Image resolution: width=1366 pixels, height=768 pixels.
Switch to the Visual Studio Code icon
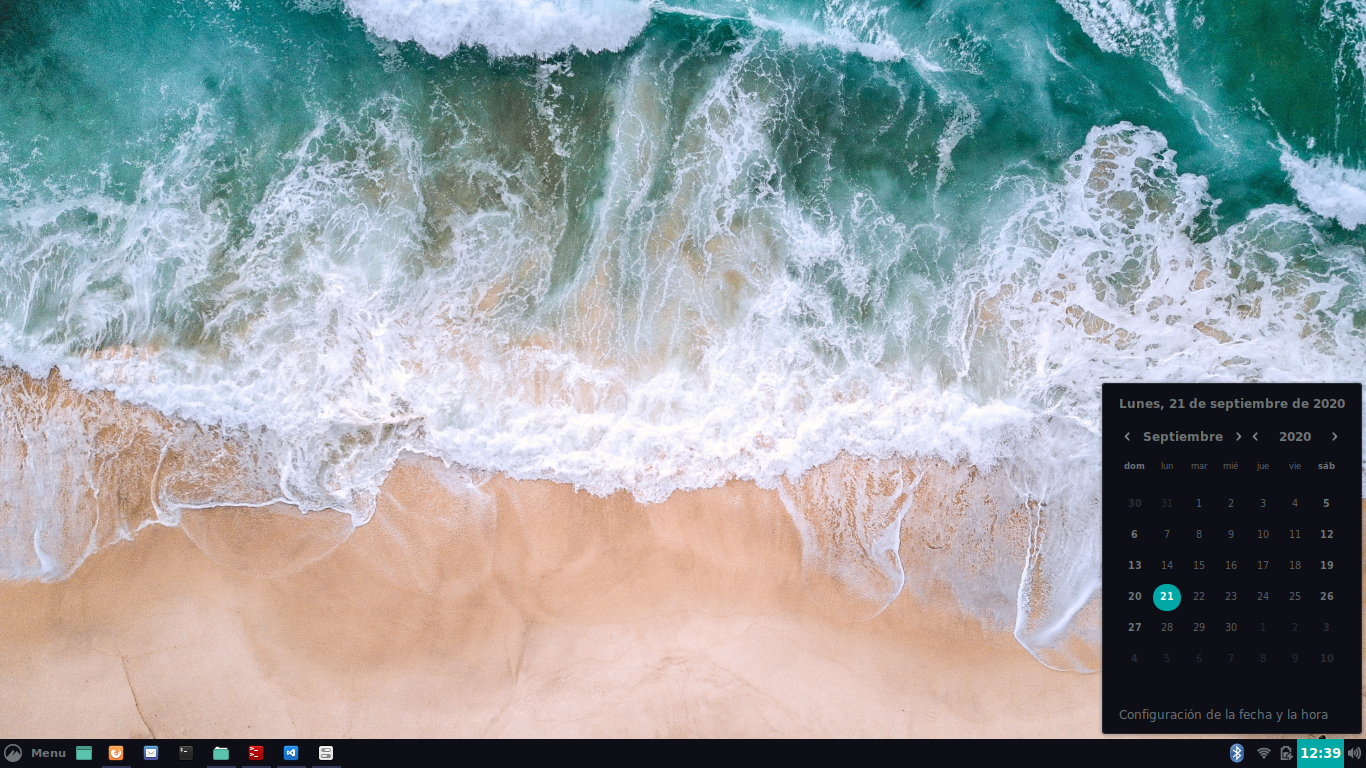tap(291, 753)
